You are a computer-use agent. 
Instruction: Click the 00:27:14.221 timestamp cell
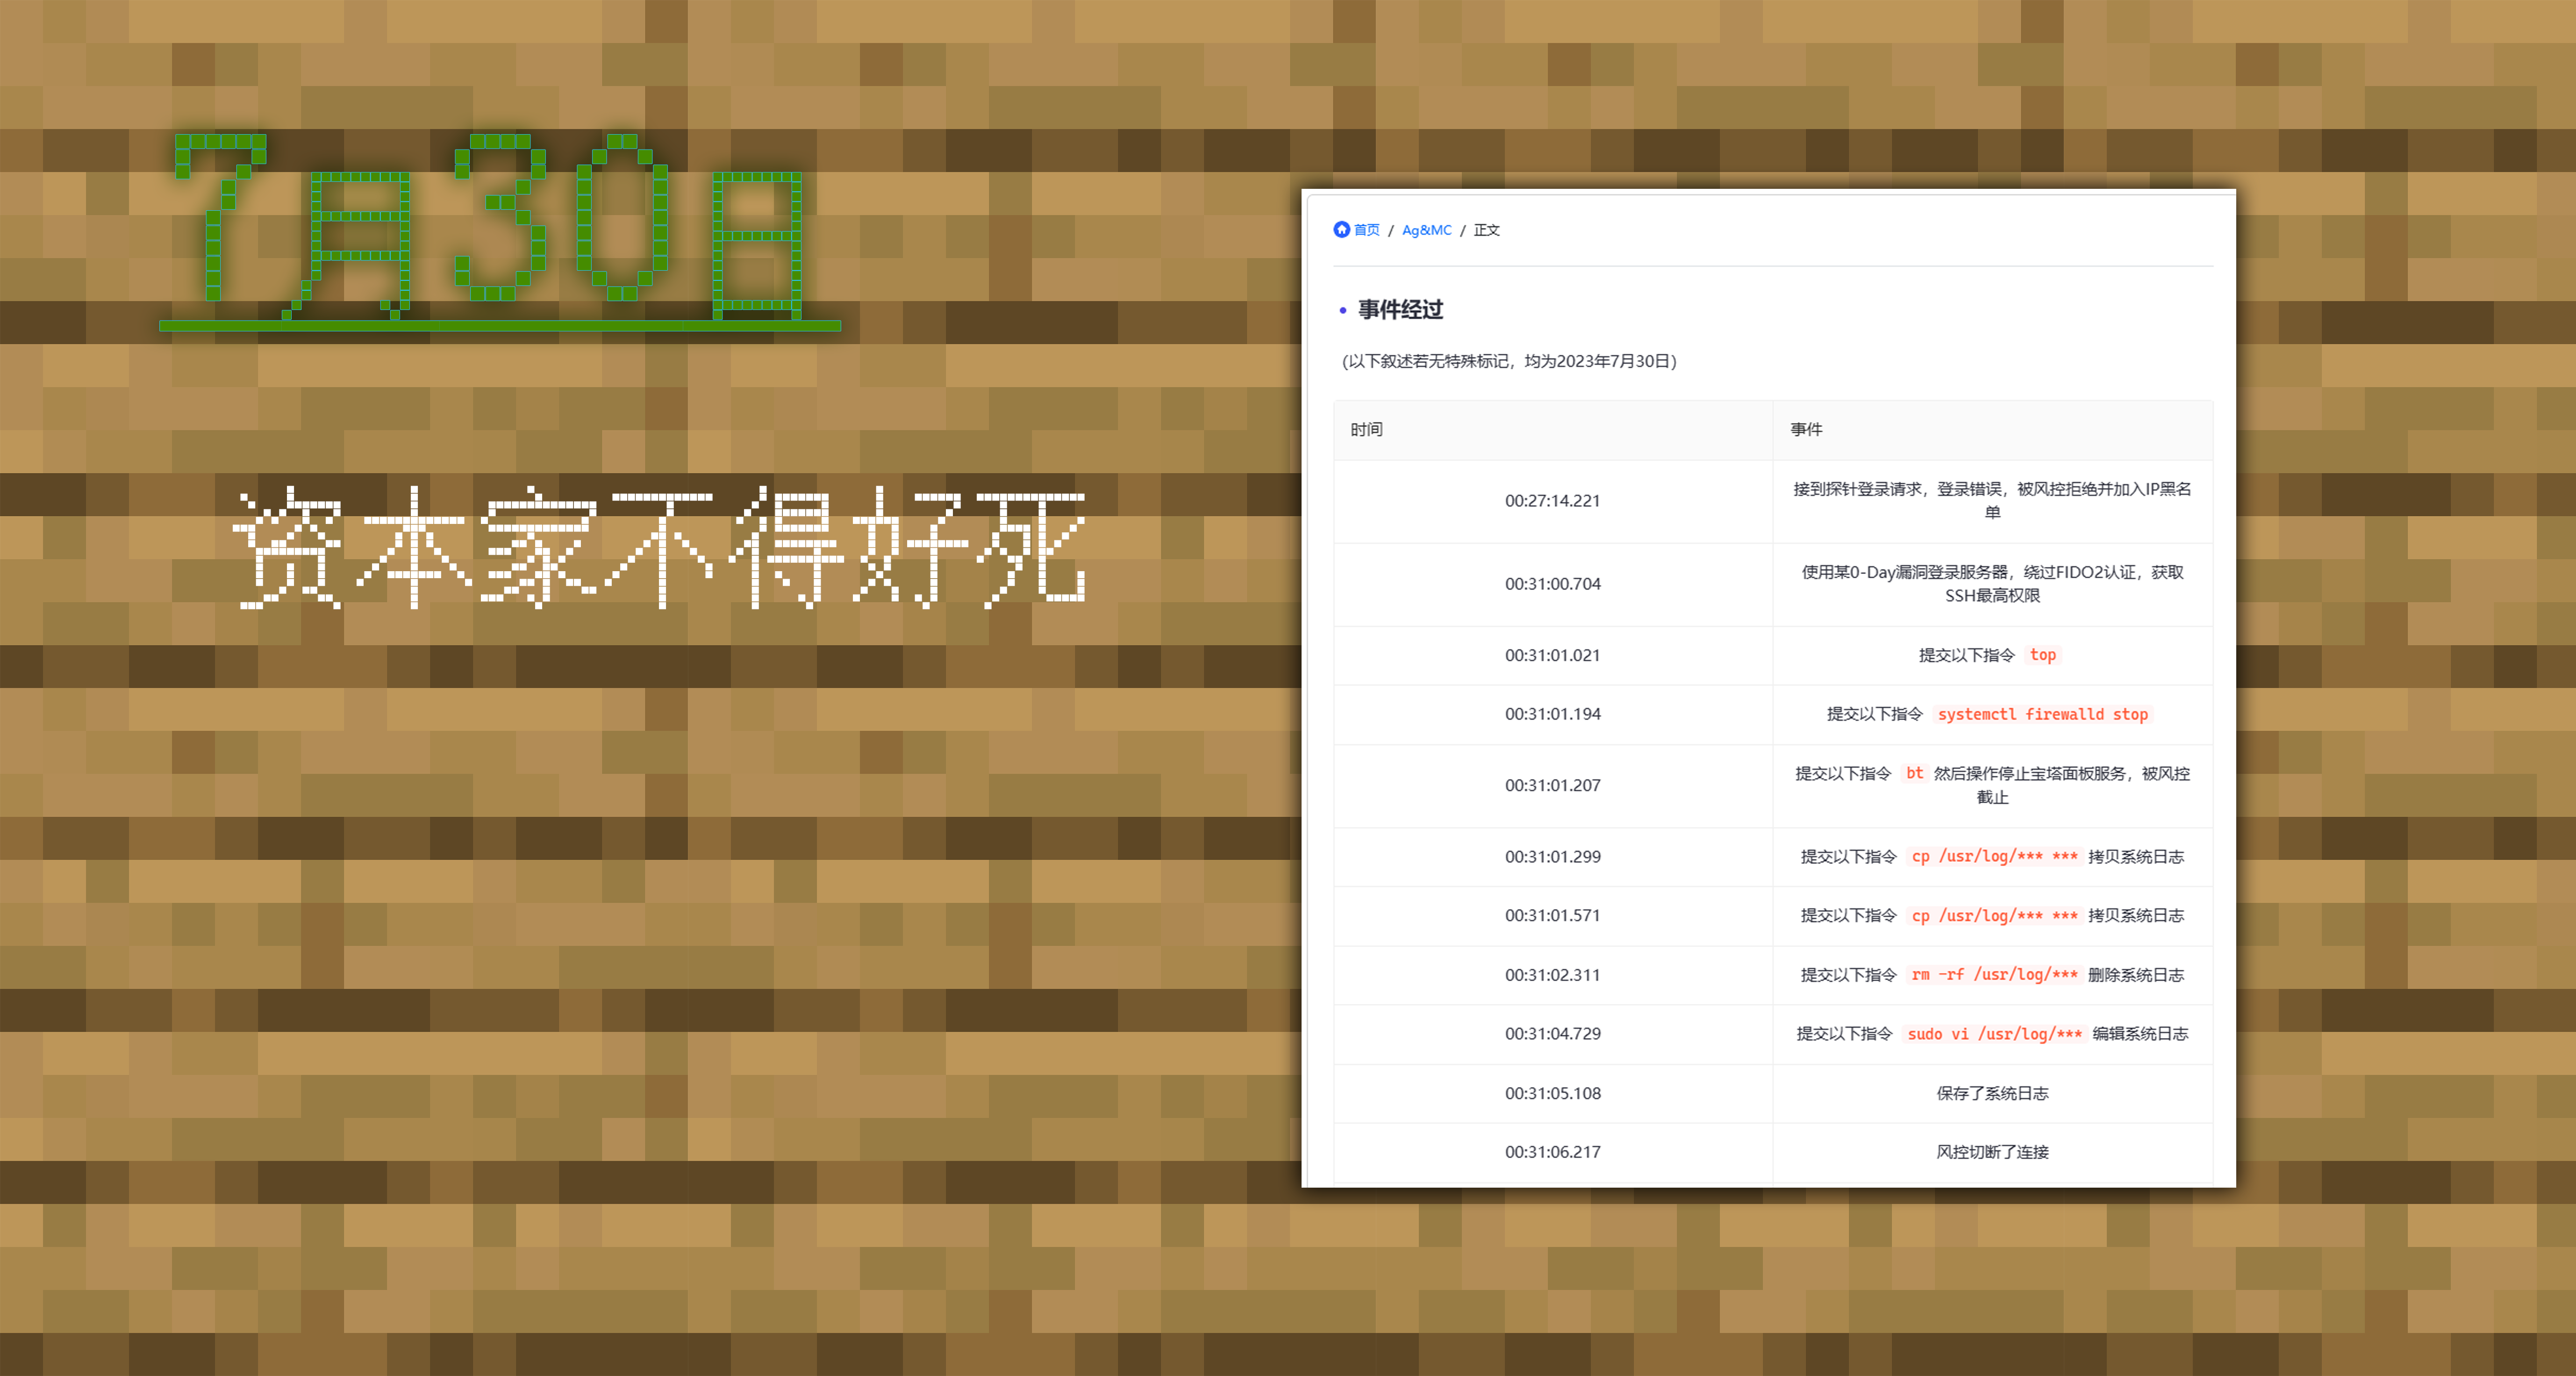[1552, 501]
